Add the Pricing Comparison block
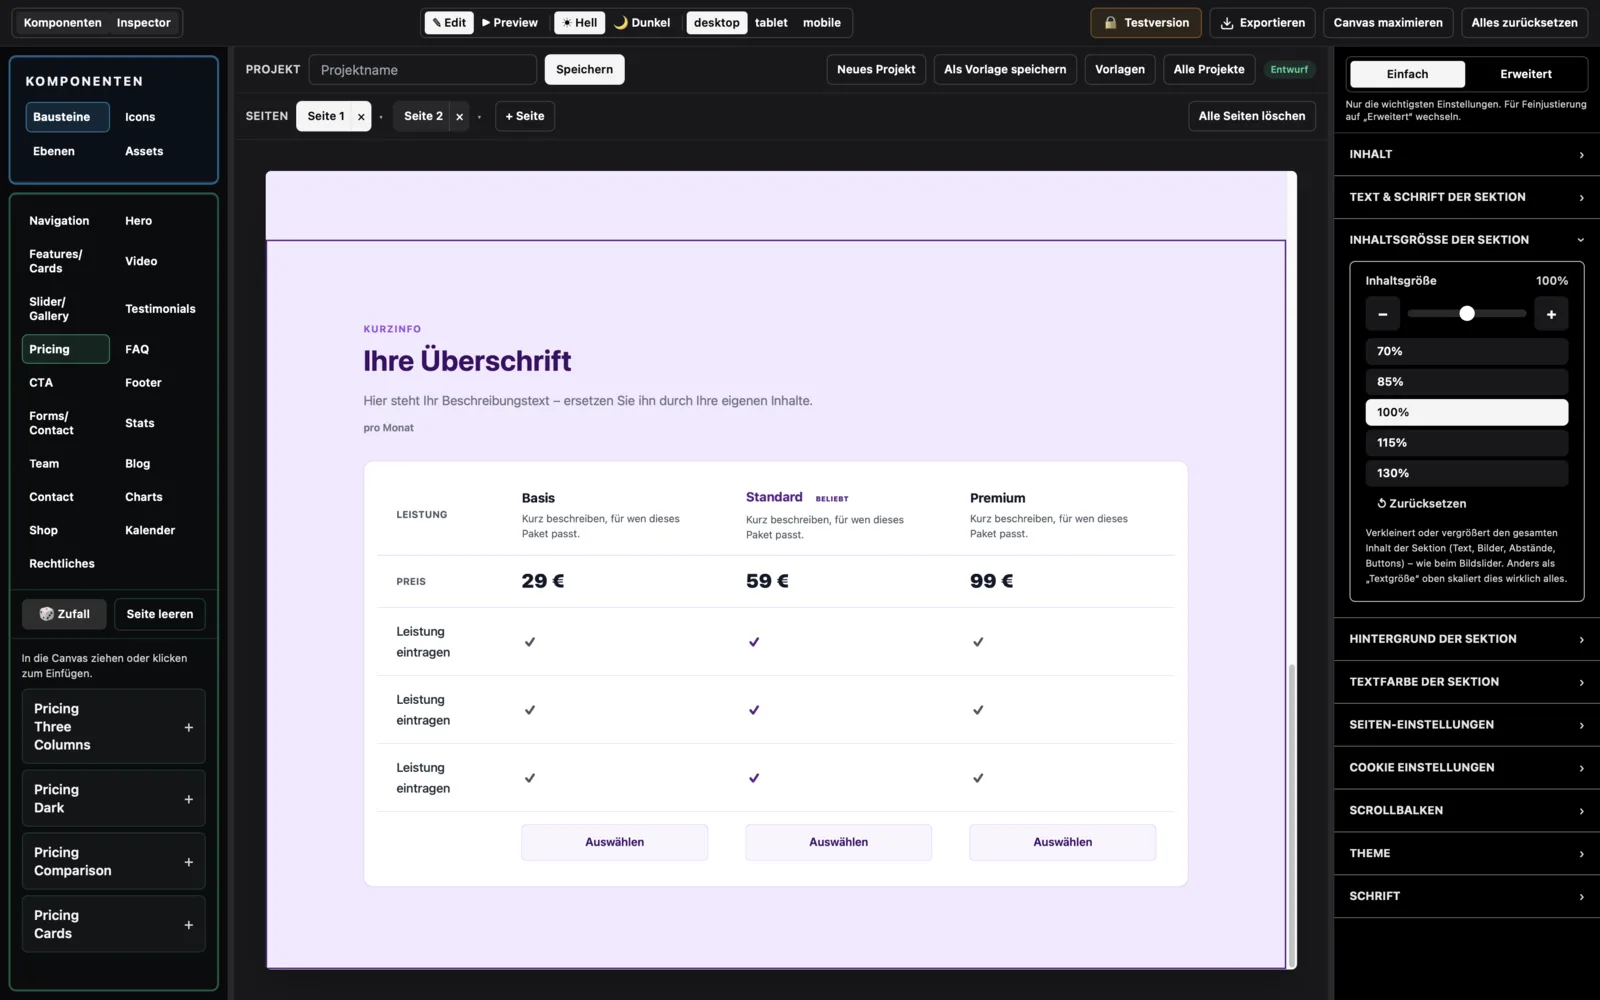Image resolution: width=1600 pixels, height=1000 pixels. [x=188, y=862]
